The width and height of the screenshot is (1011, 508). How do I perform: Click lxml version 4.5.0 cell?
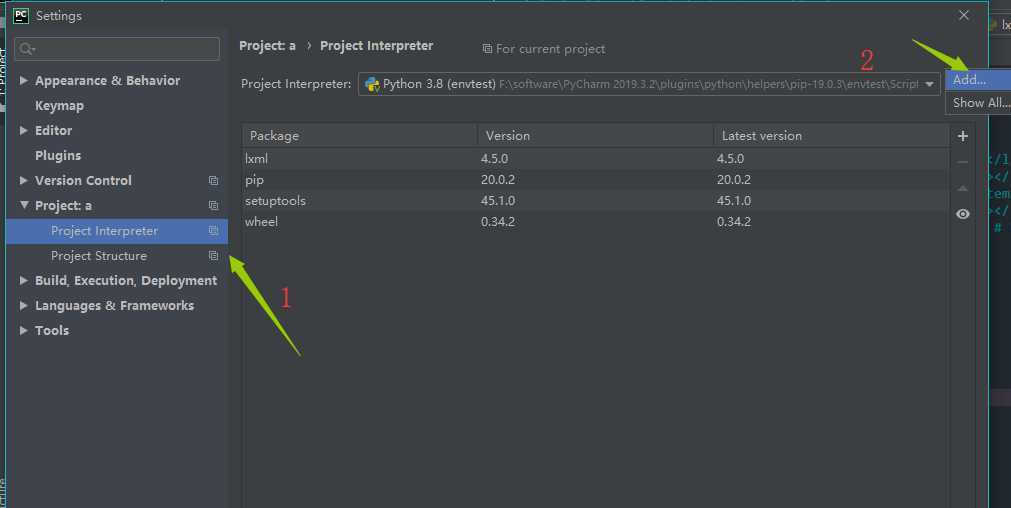click(495, 159)
